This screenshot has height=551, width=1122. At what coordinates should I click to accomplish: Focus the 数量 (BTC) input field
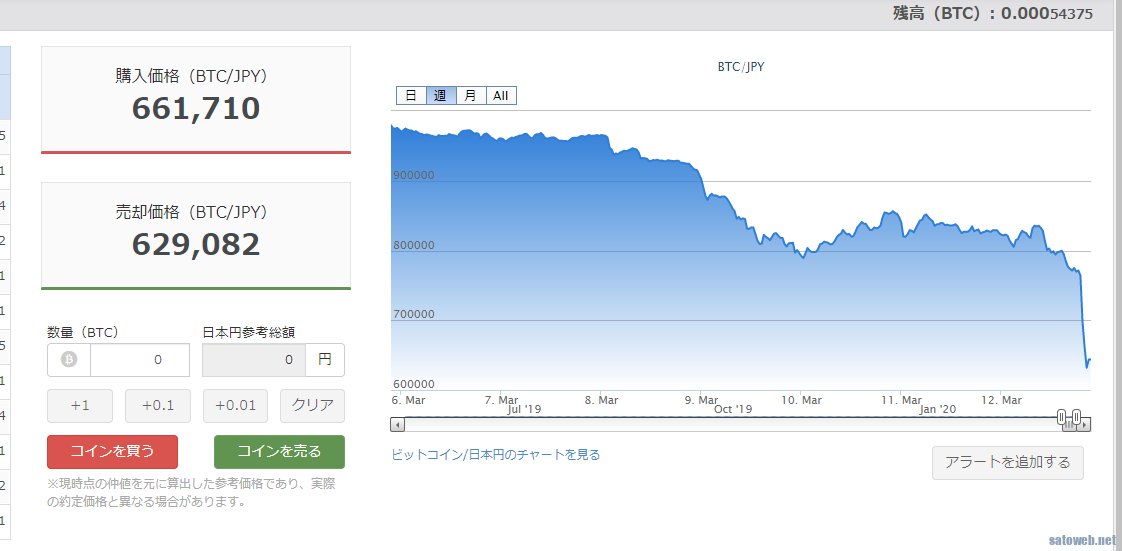(139, 360)
